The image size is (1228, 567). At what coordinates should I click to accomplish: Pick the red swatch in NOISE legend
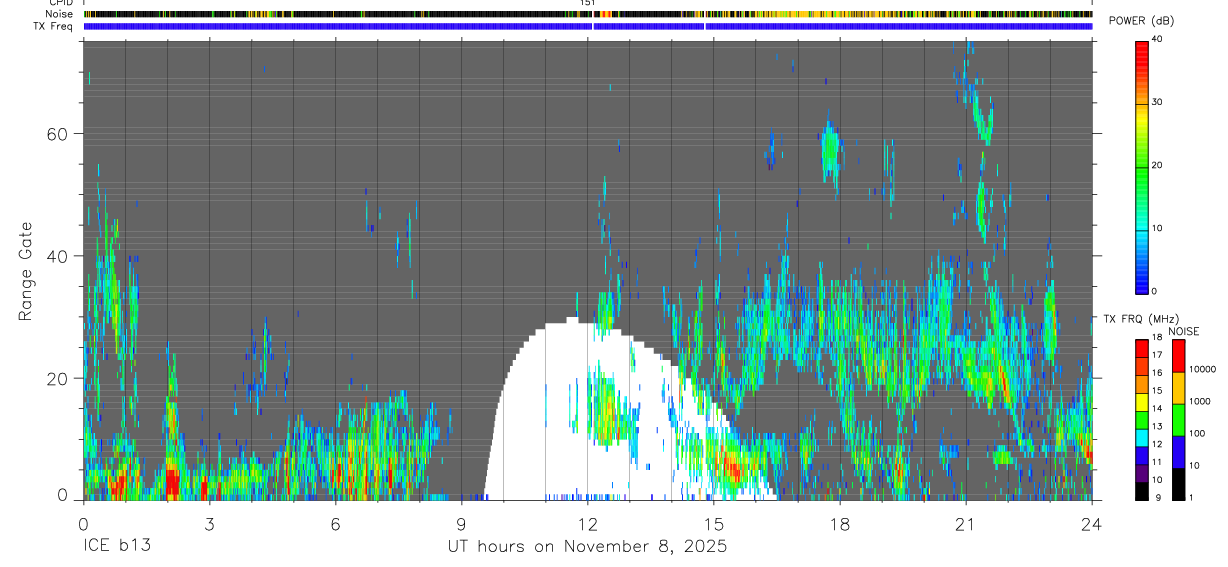[1177, 356]
